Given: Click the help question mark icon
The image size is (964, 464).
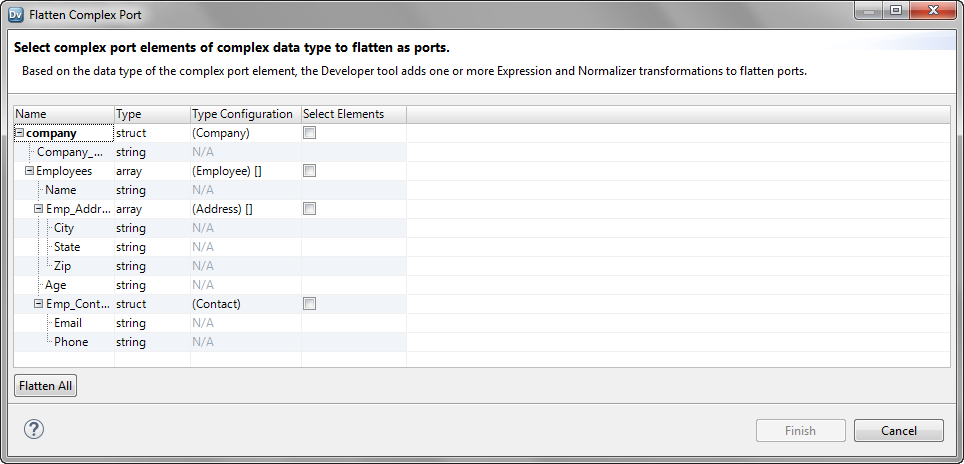Looking at the screenshot, I should click(33, 429).
